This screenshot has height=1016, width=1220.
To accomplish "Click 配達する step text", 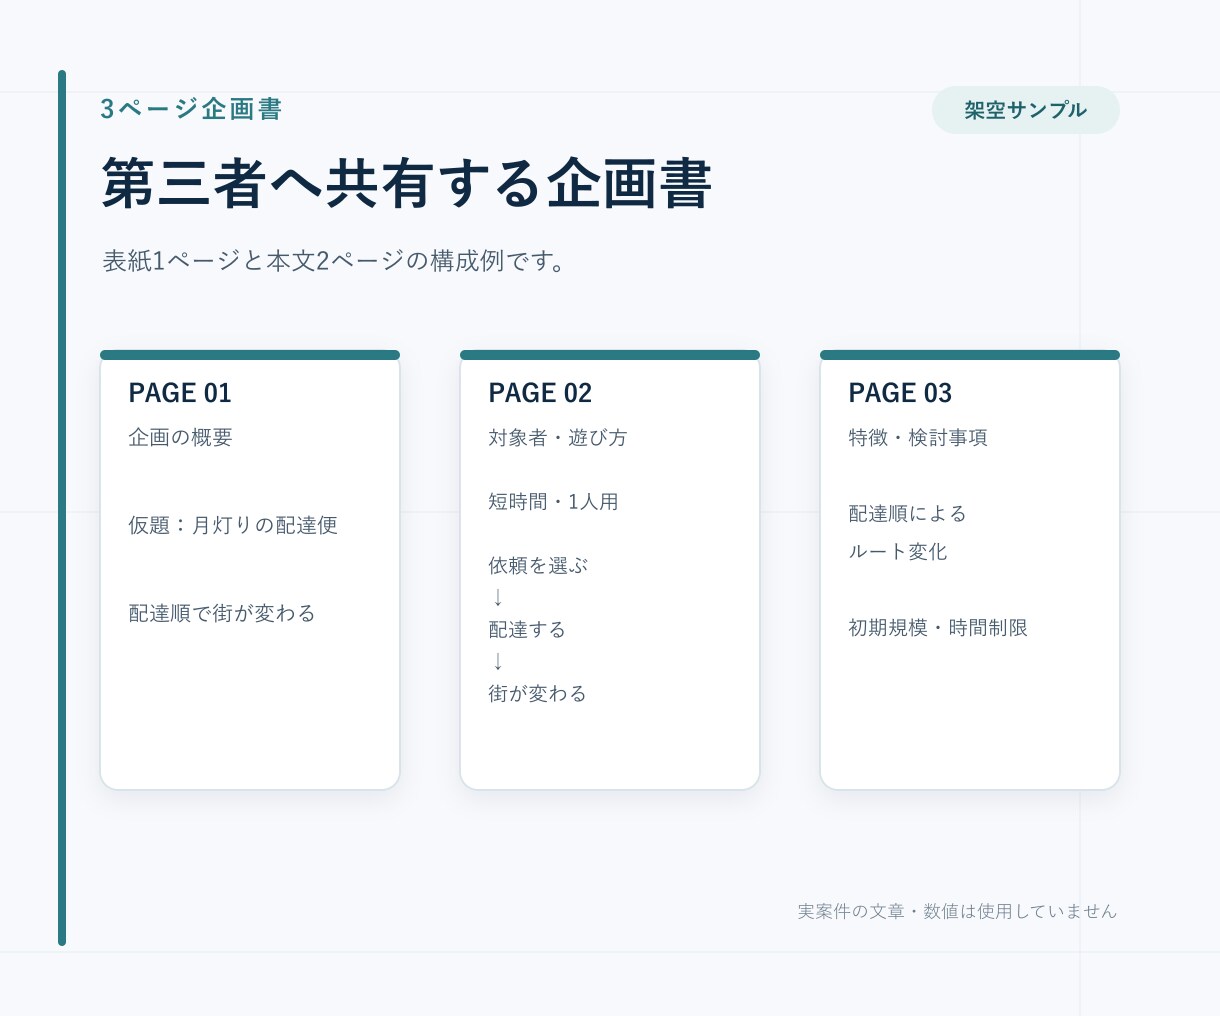I will (x=527, y=630).
